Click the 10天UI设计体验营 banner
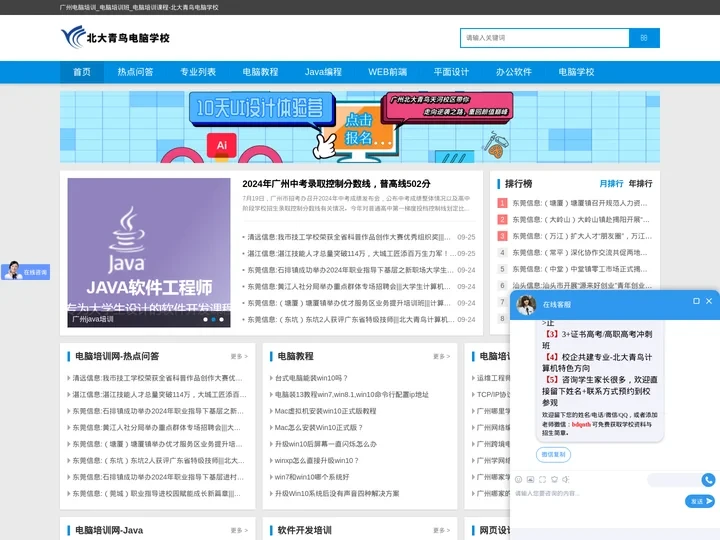Screen dimensions: 720x540 [360, 127]
